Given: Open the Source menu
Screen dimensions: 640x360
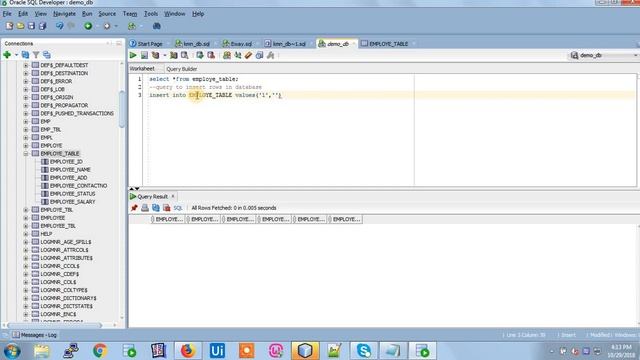Looking at the screenshot, I should click(107, 13).
